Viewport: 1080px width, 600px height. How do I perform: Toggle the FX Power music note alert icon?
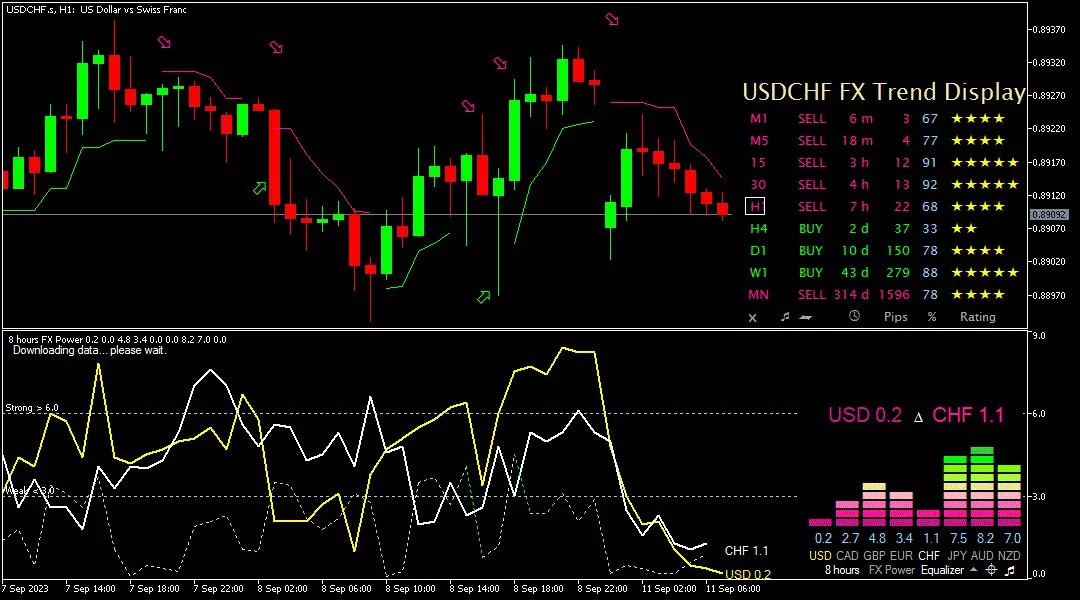(1010, 570)
